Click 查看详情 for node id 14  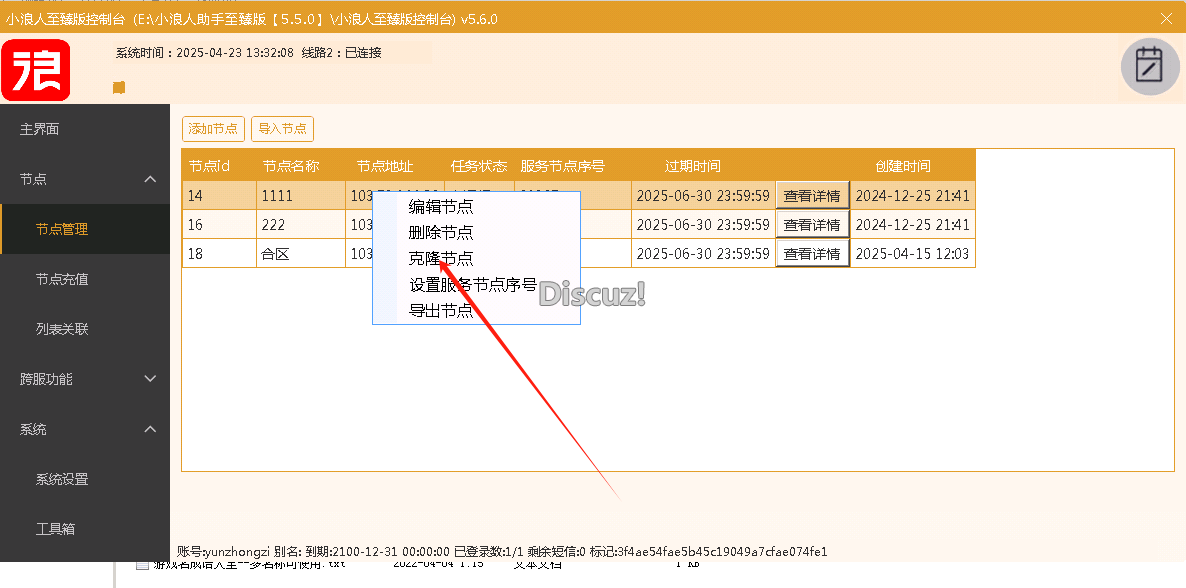click(x=812, y=195)
